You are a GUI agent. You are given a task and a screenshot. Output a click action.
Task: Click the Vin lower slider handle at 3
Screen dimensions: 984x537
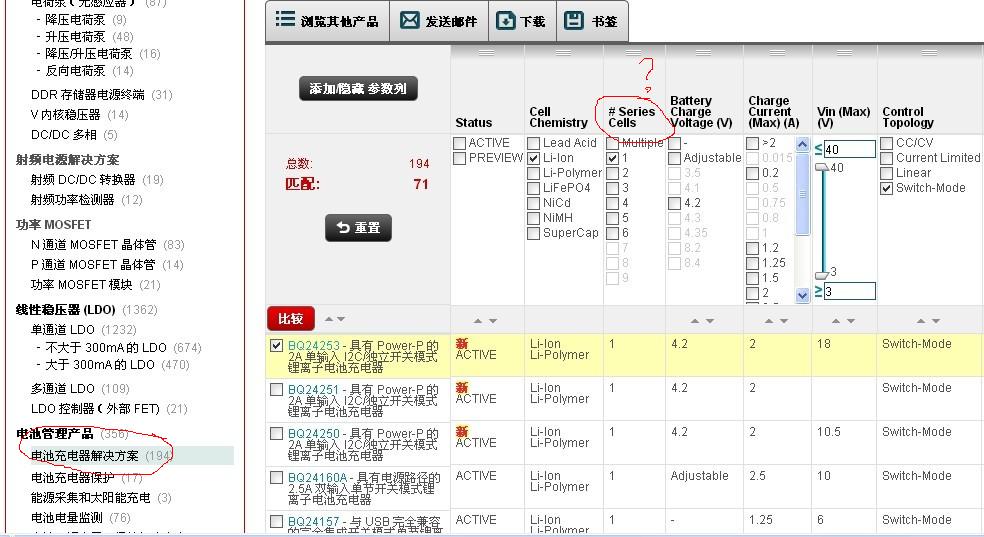click(x=821, y=275)
